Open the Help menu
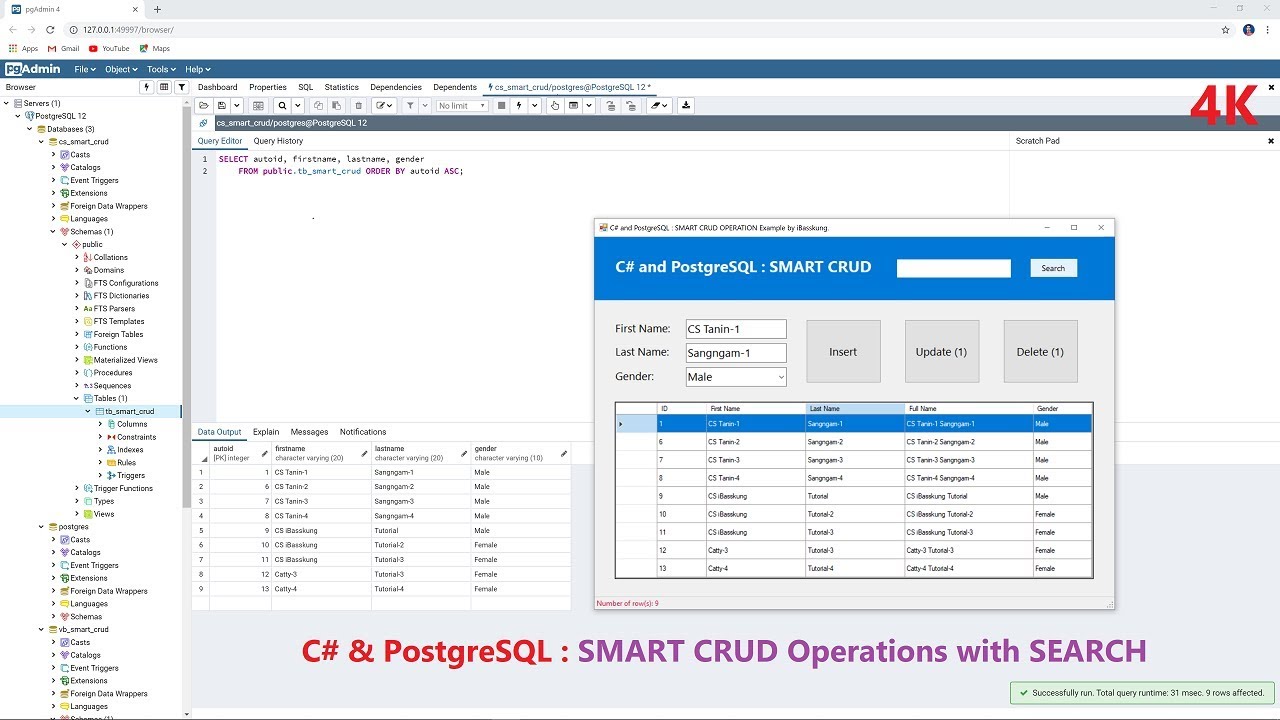Screen dimensions: 1280x720 click(x=197, y=69)
